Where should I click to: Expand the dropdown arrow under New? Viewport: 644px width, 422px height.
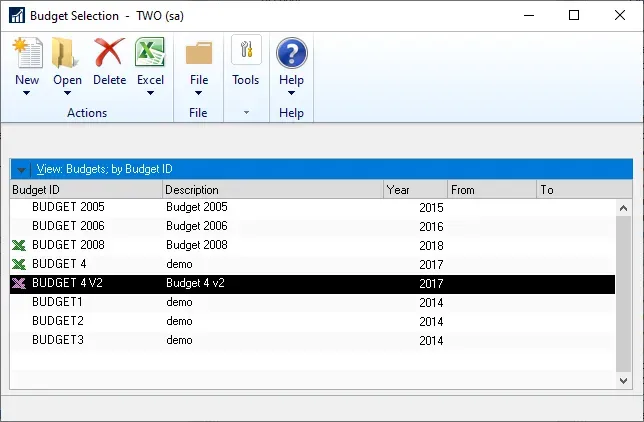pos(27,94)
